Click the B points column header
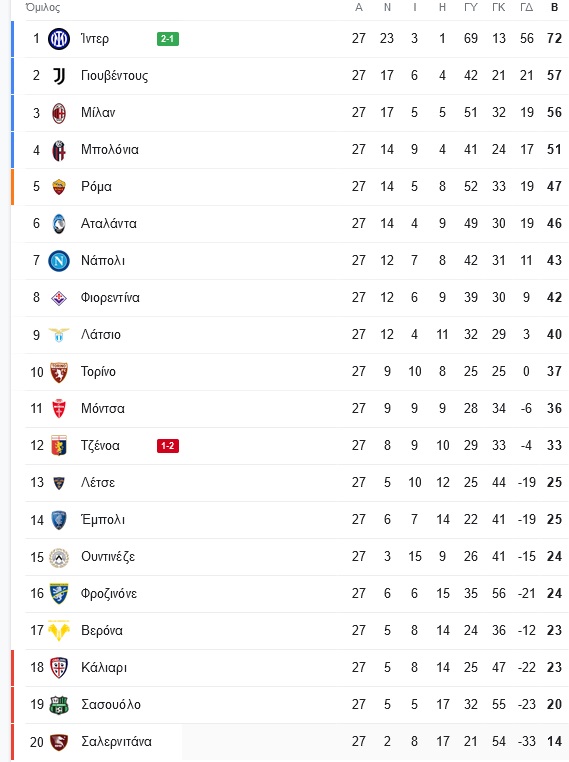 [554, 7]
